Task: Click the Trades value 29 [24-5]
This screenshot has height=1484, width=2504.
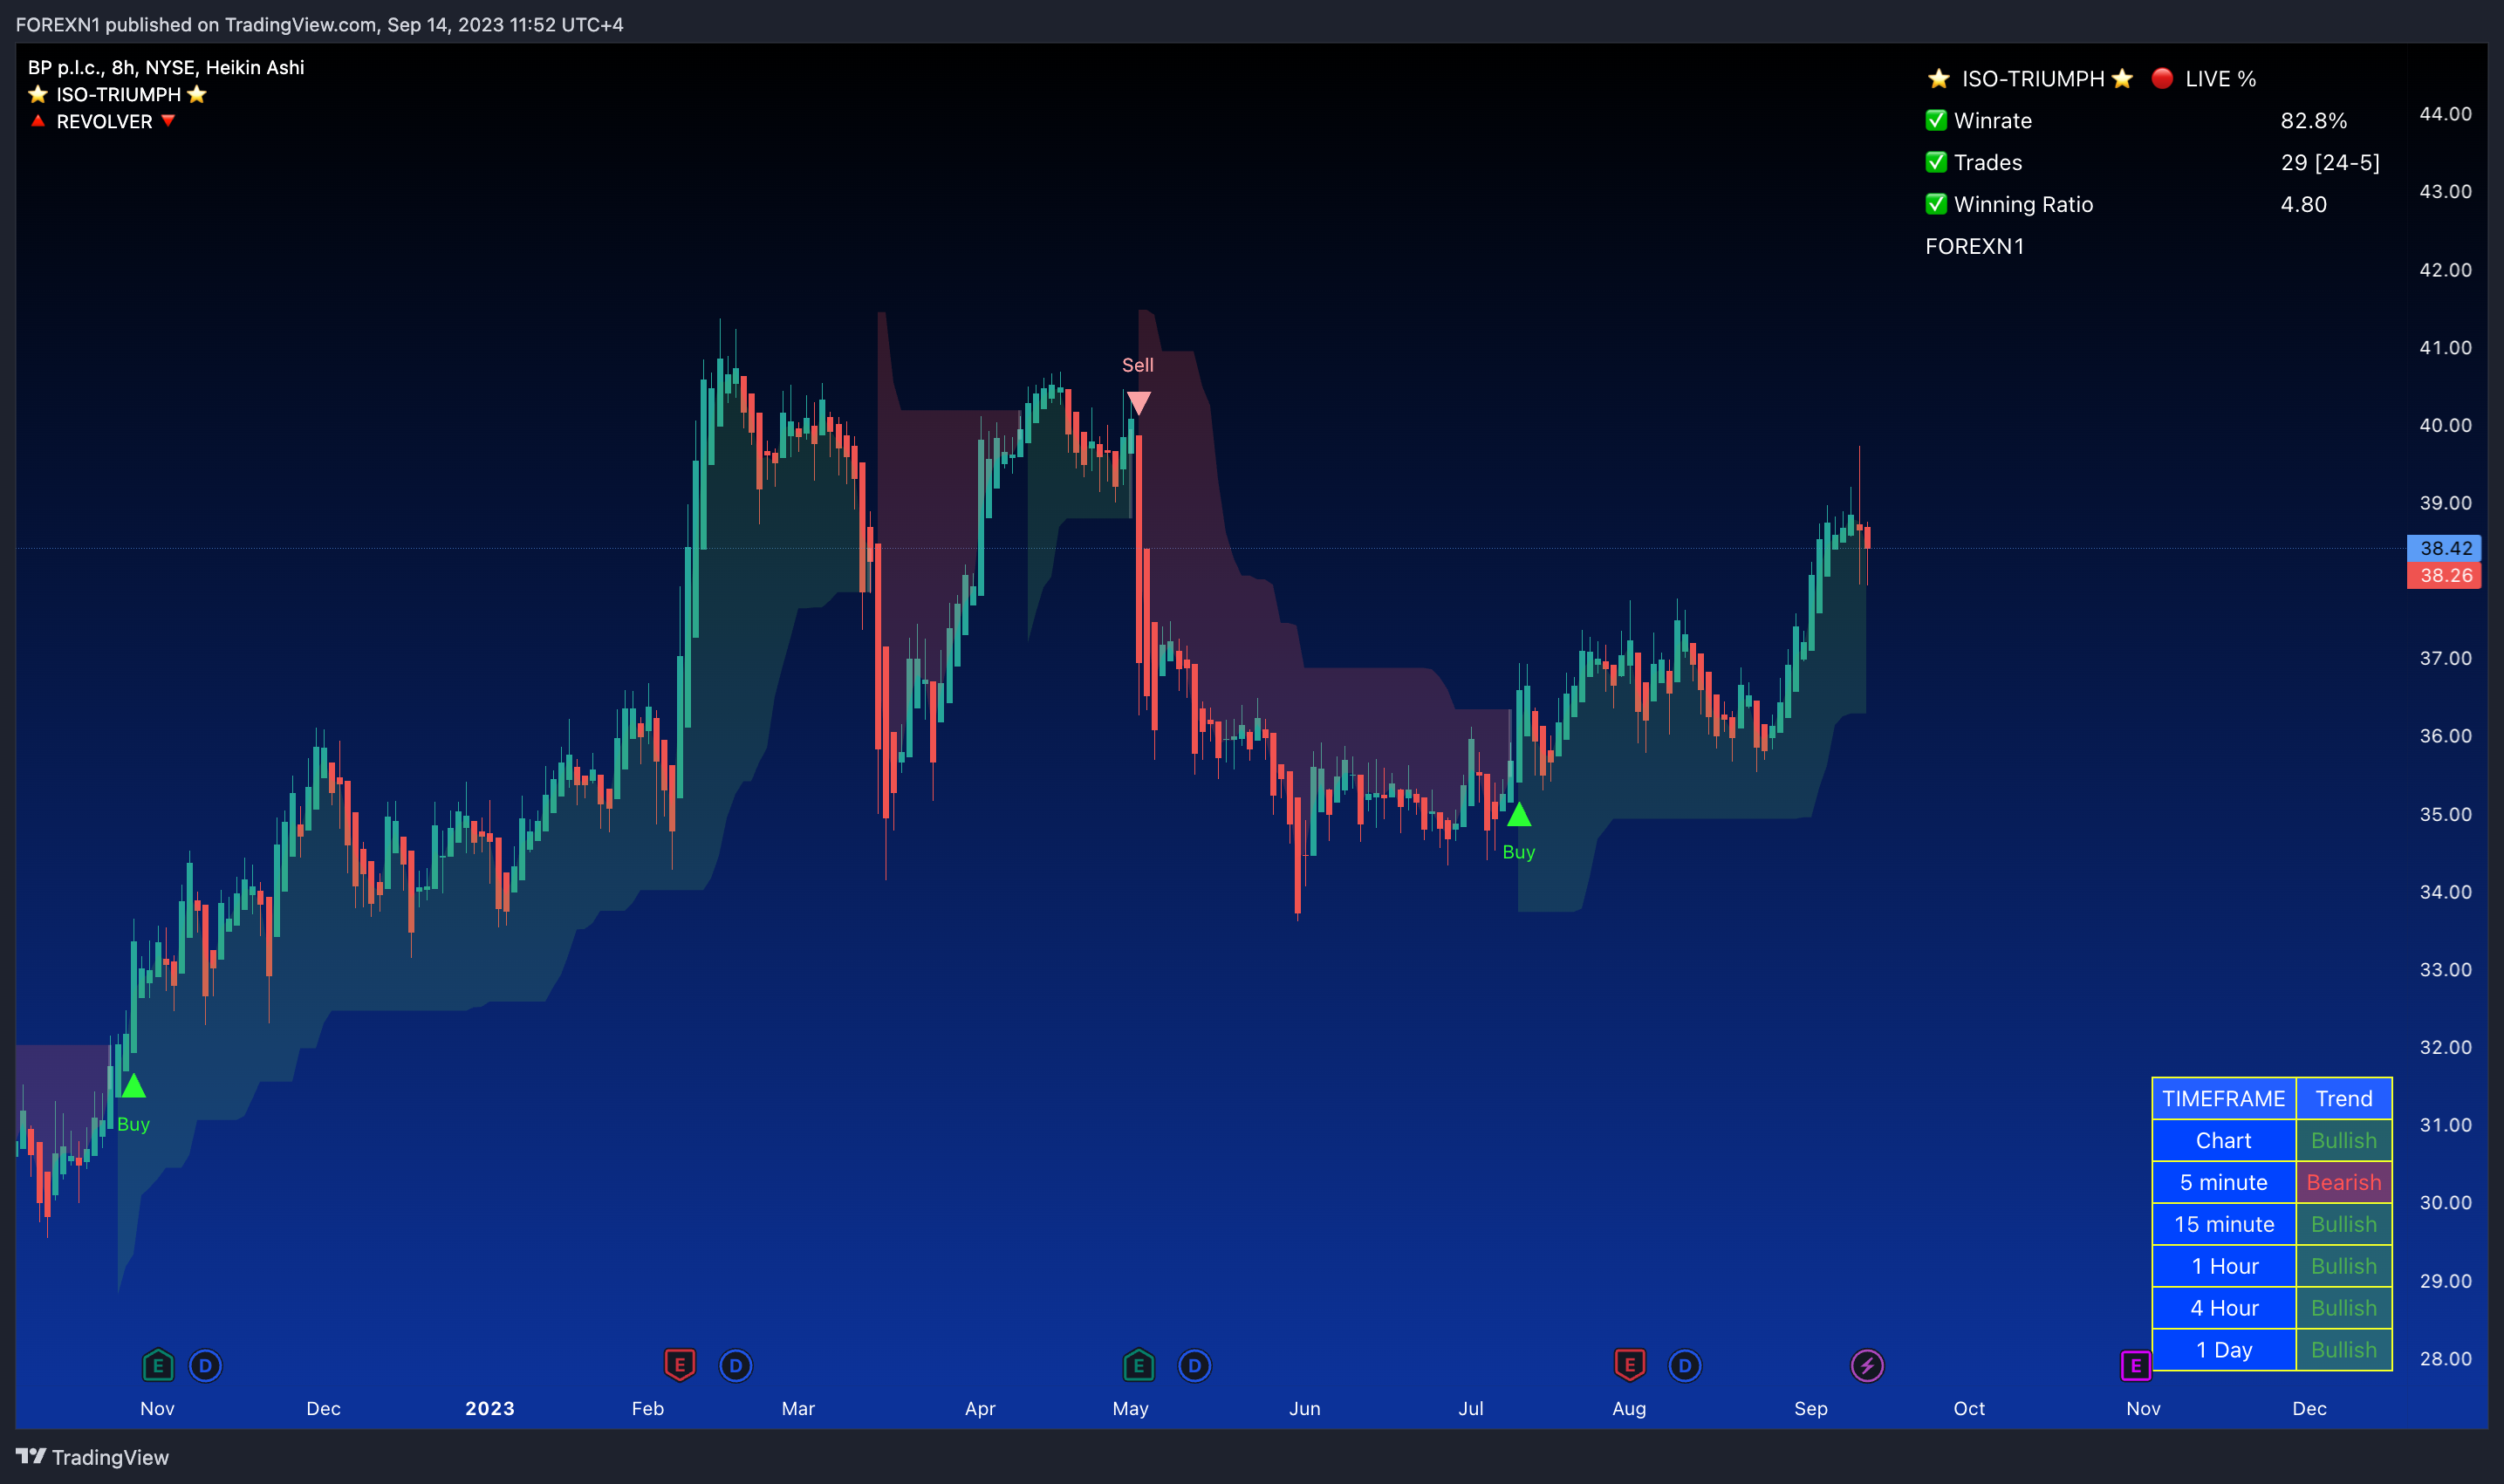Action: [x=2329, y=162]
